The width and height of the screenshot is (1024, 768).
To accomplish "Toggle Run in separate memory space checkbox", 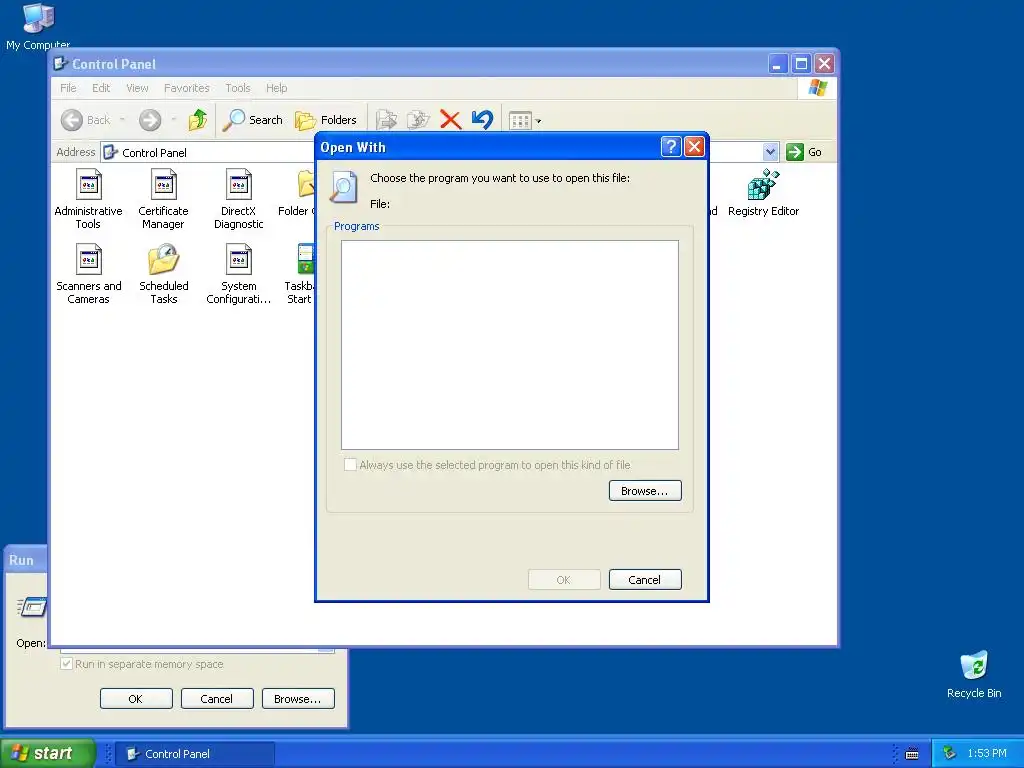I will coord(67,664).
